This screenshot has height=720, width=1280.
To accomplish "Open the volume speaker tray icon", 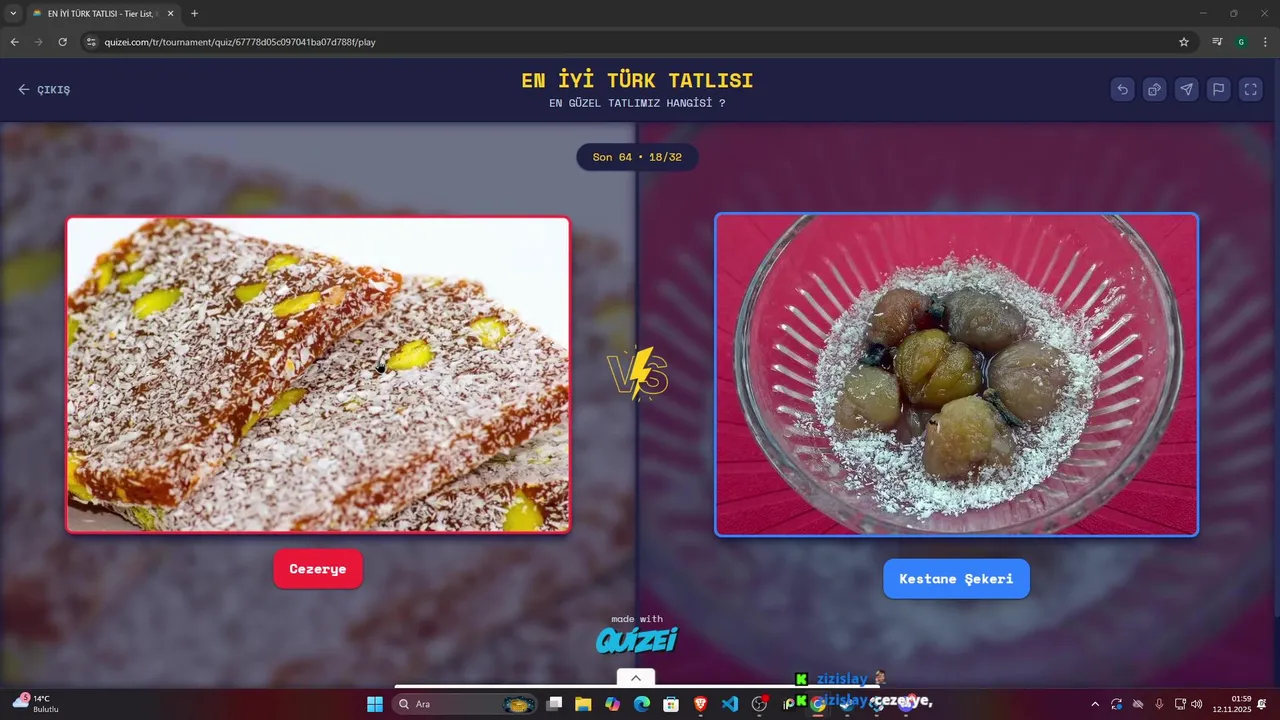I will point(1197,704).
